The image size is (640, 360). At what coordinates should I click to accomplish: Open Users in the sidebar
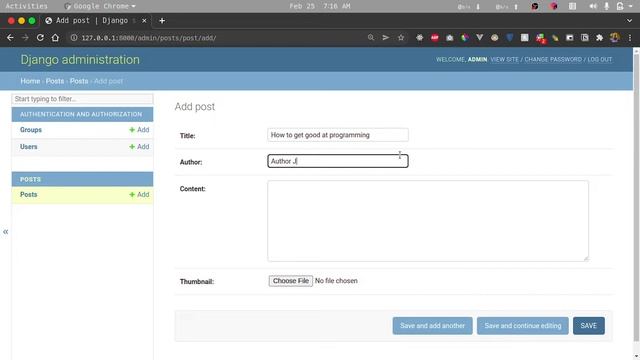29,147
